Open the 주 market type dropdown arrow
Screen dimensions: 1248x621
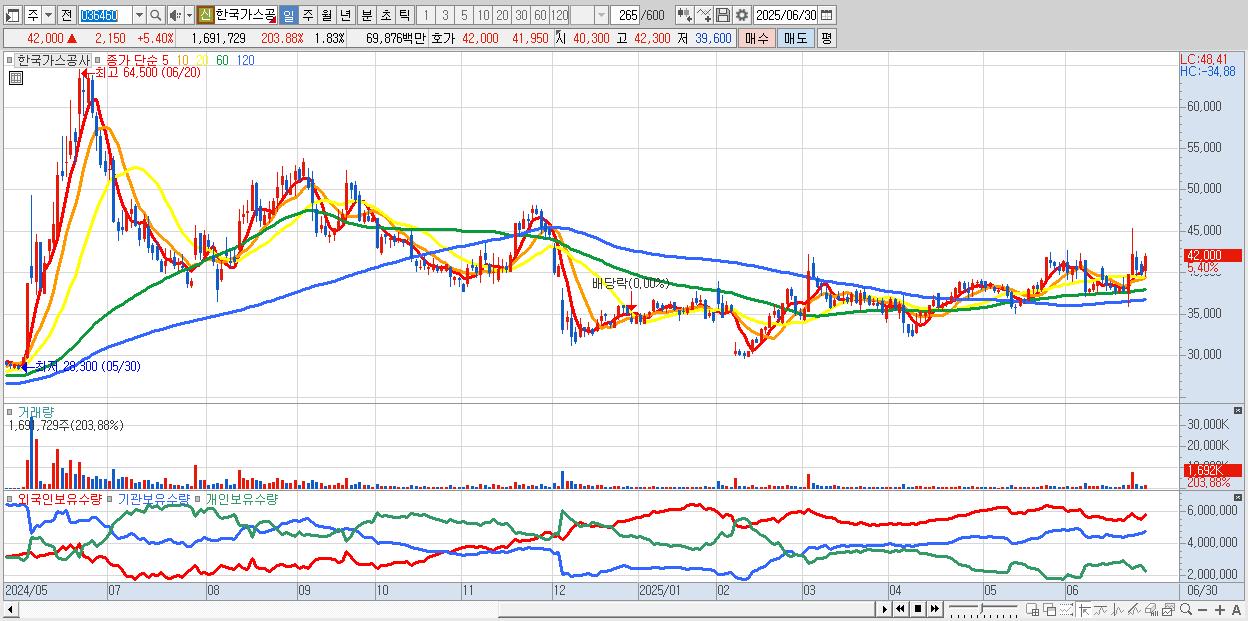coord(48,15)
